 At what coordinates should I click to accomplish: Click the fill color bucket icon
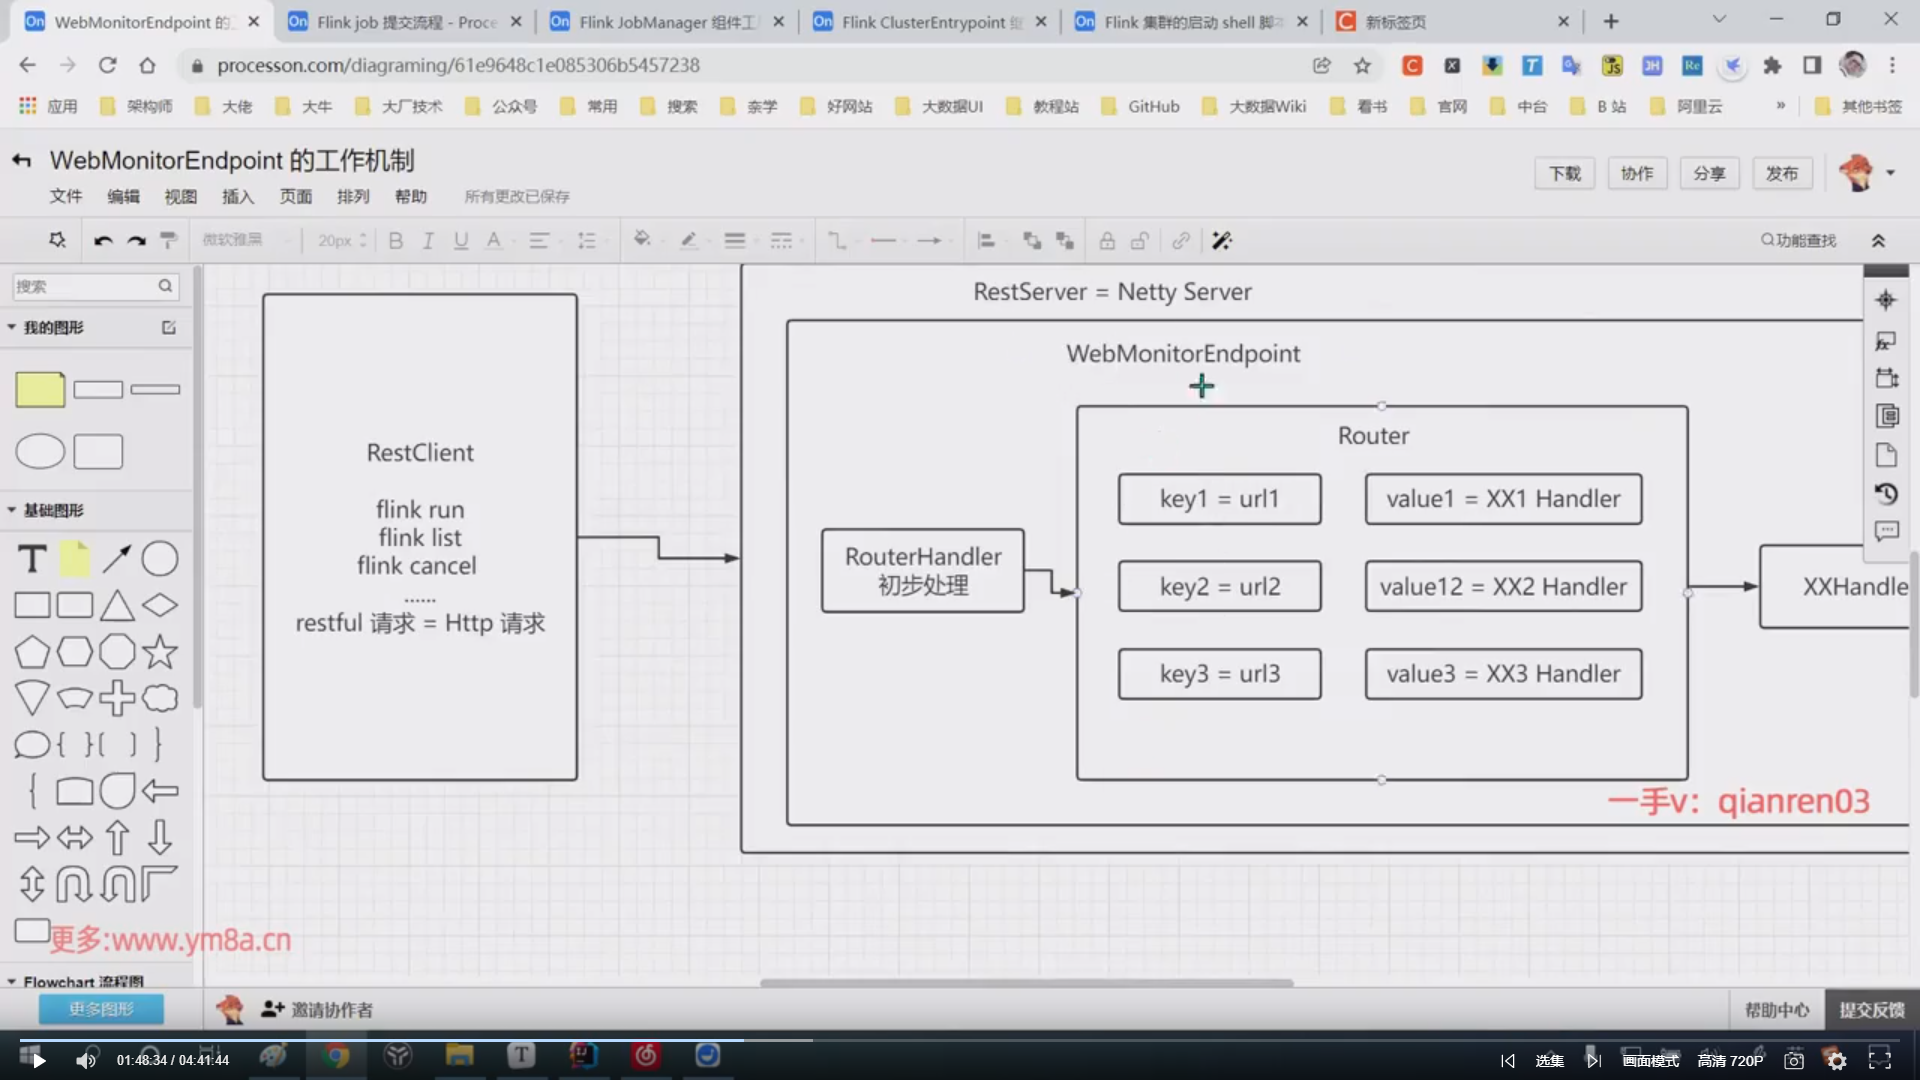click(642, 240)
